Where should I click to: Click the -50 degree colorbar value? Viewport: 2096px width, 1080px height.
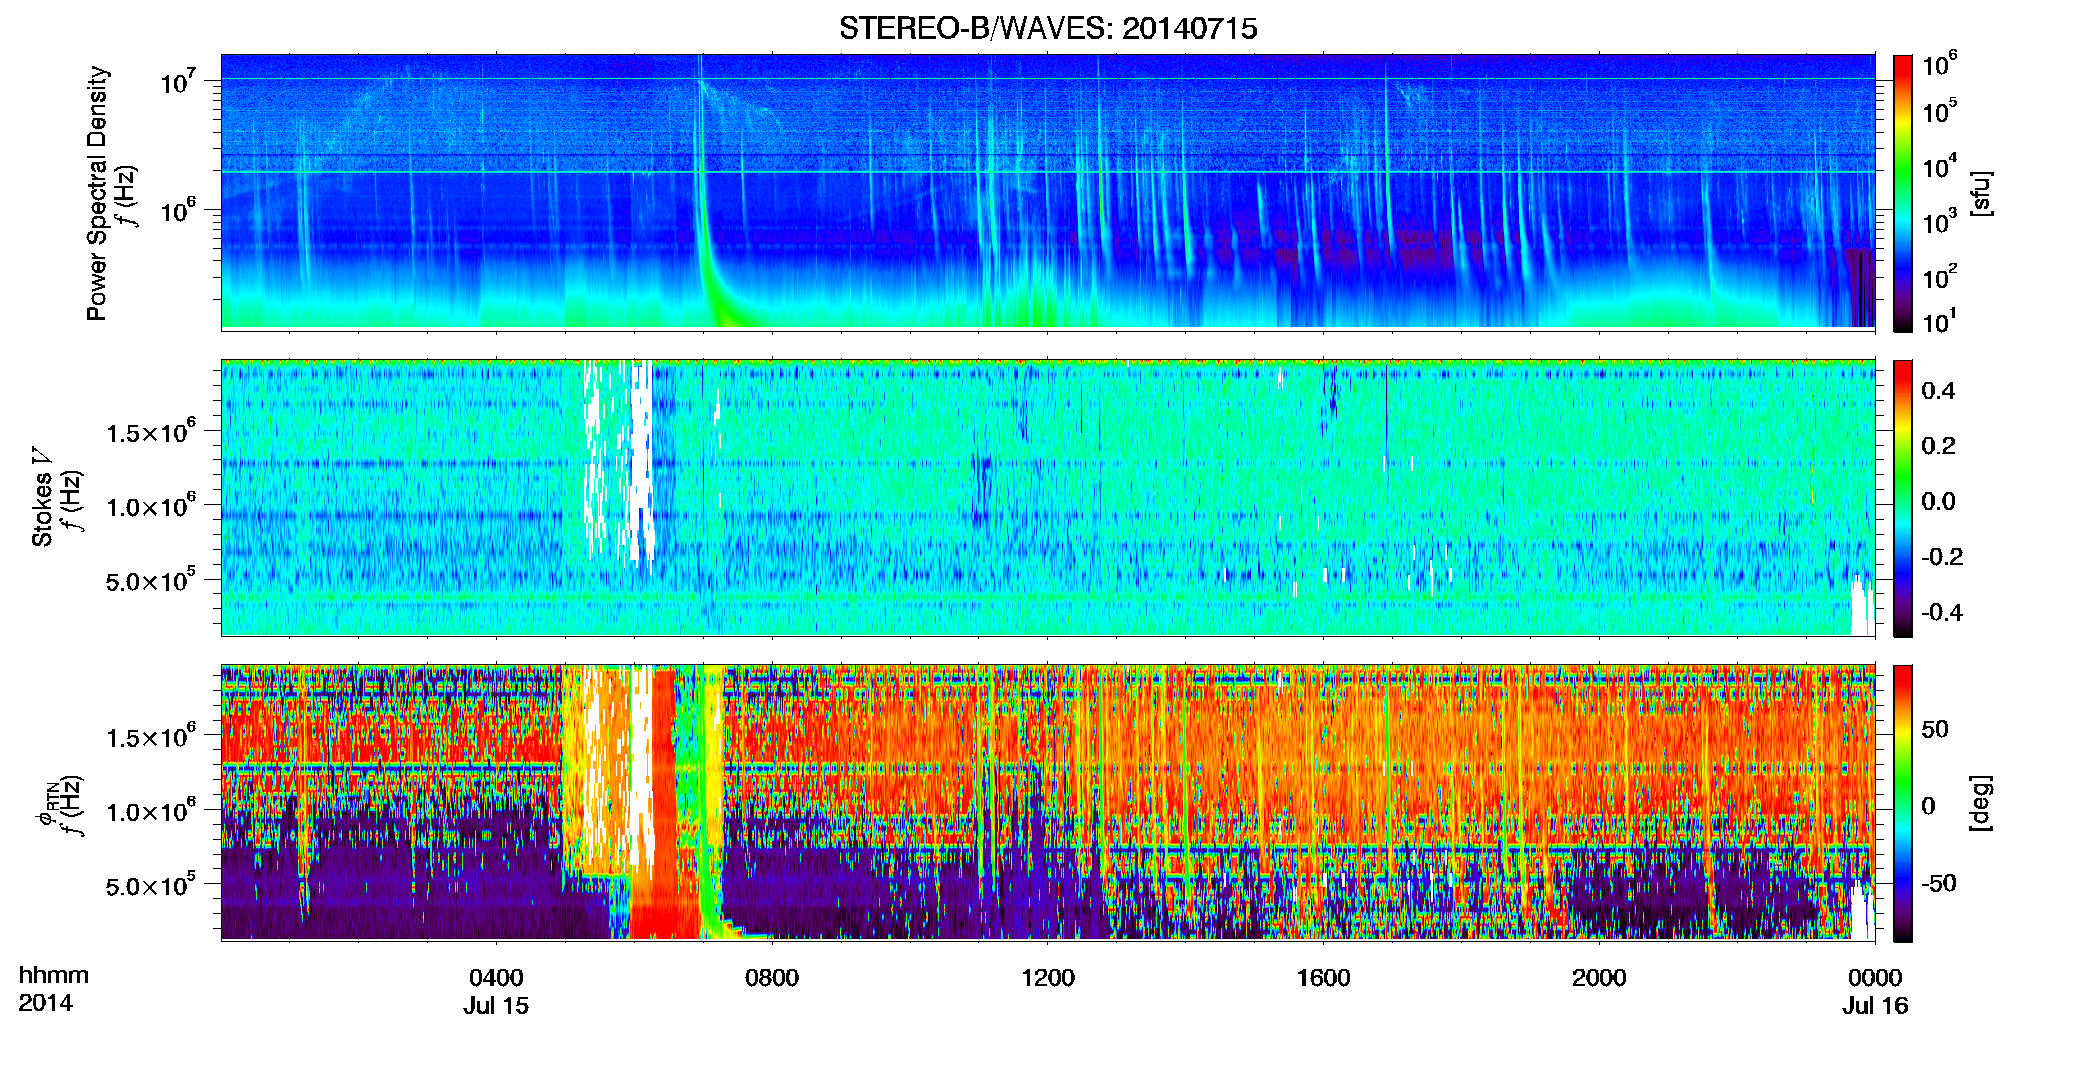(x=1938, y=883)
